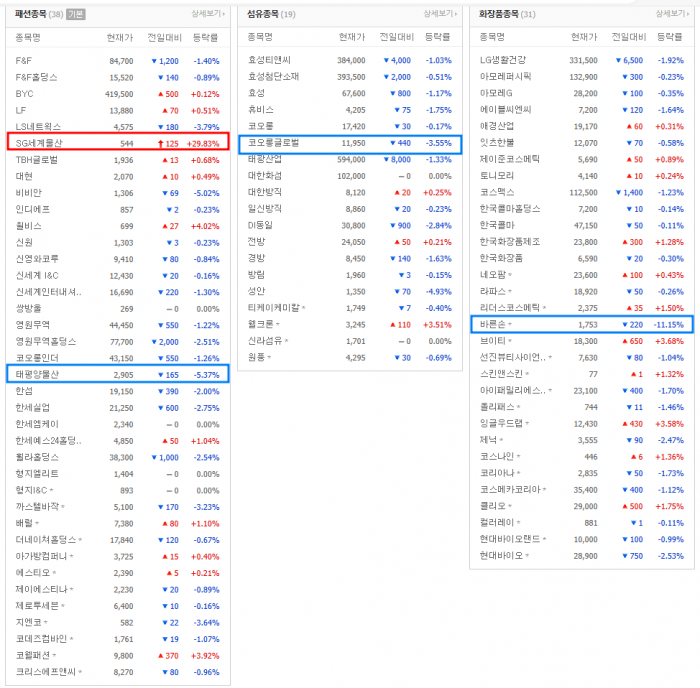700x688 pixels.
Task: Open 신영와코루 stock
Action: pos(37,259)
